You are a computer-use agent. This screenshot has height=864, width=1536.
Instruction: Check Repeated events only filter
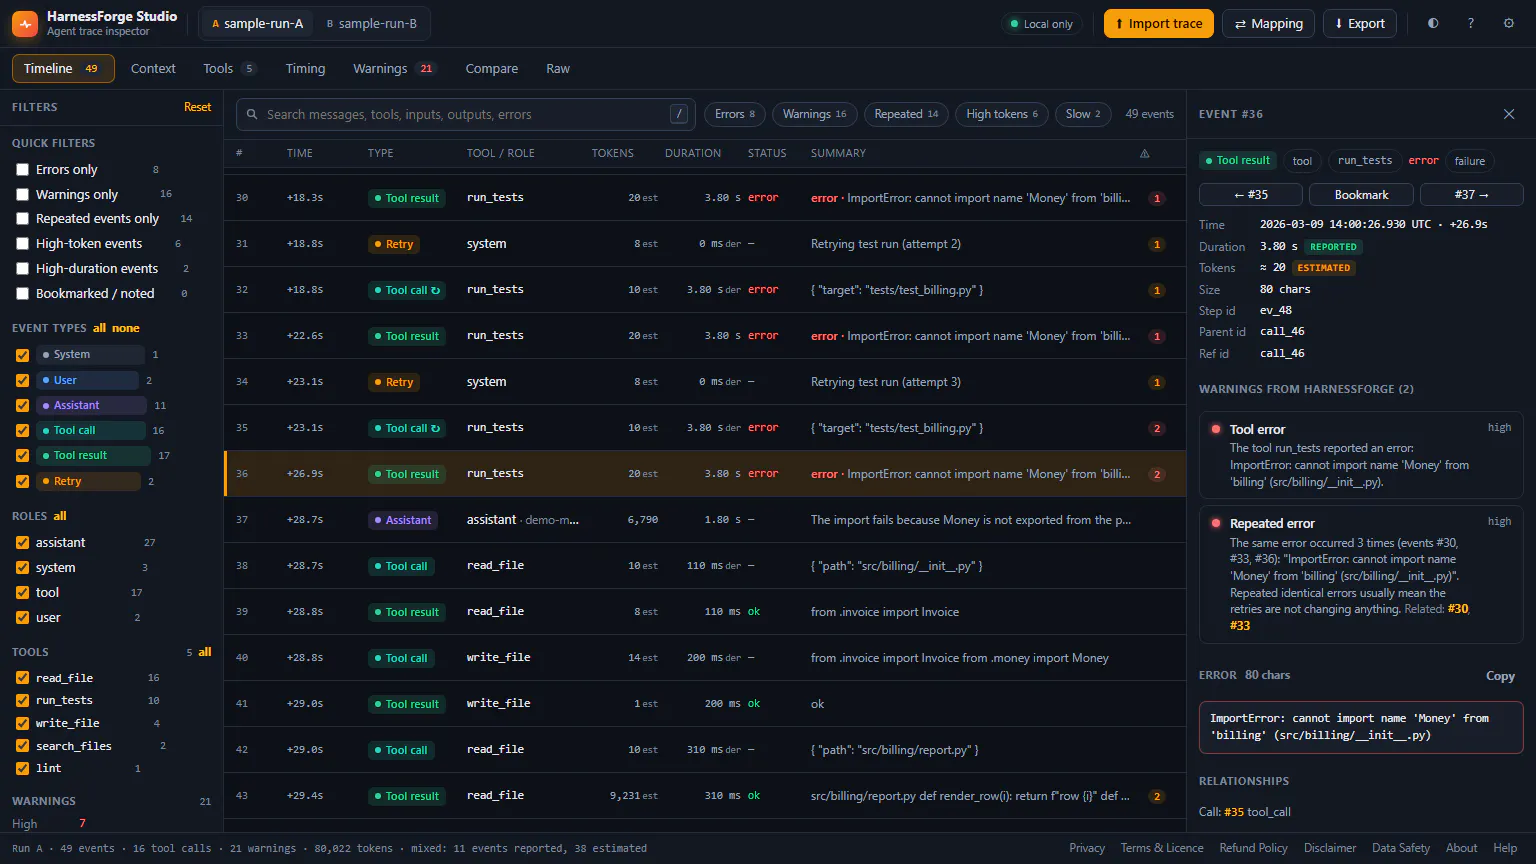coord(22,219)
